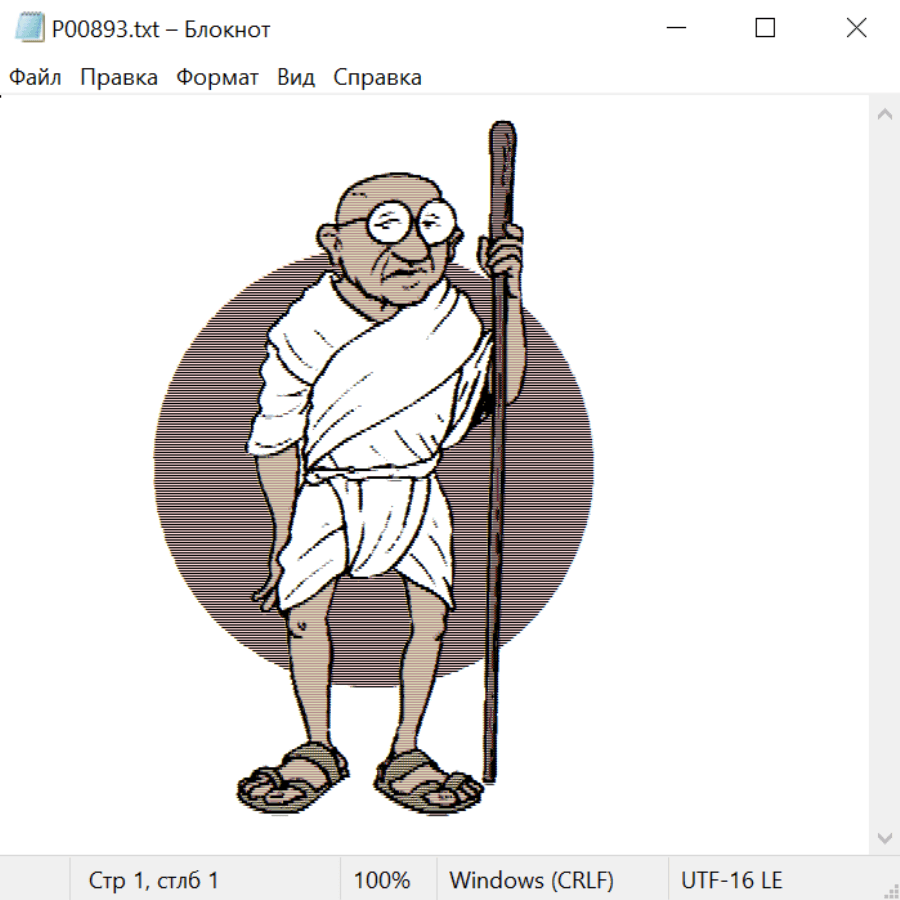Image resolution: width=900 pixels, height=900 pixels.
Task: Click the 100% zoom indicator in status bar
Action: point(382,881)
